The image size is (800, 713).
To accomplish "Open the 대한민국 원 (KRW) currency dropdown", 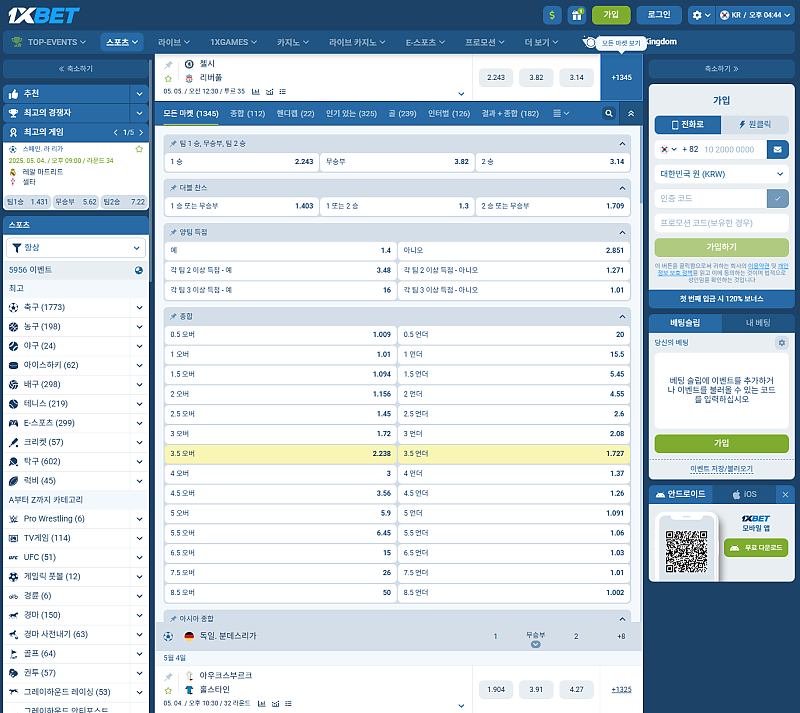I will (x=721, y=173).
